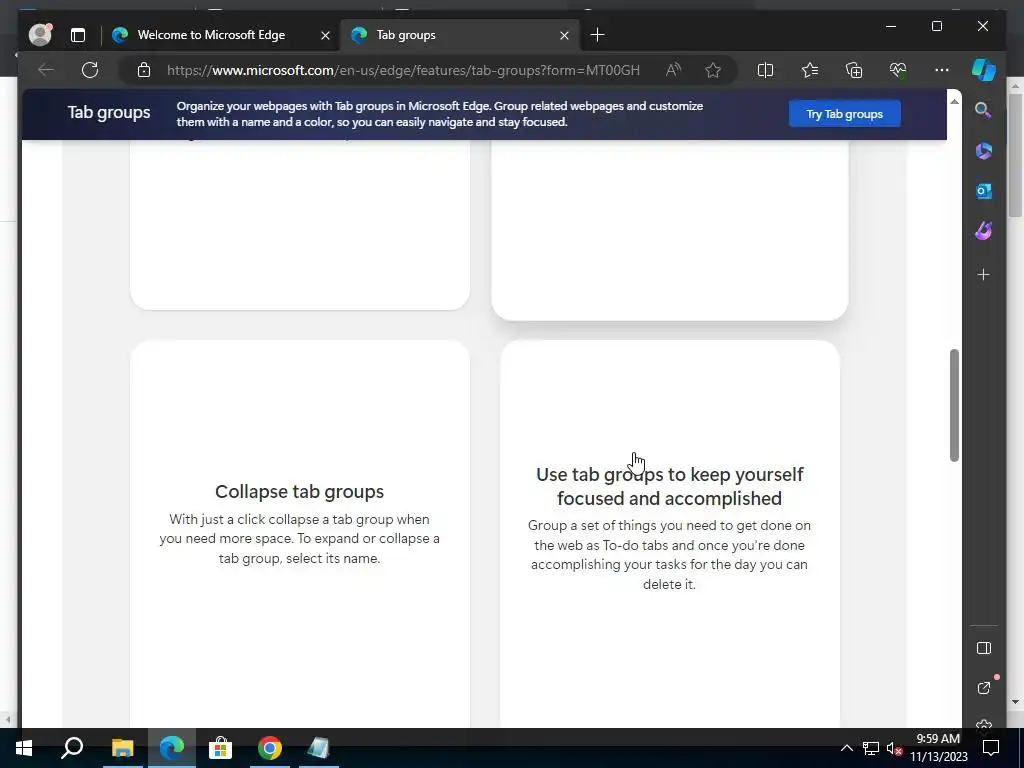Click the Collapse tab groups heading
This screenshot has height=768, width=1024.
(x=299, y=492)
